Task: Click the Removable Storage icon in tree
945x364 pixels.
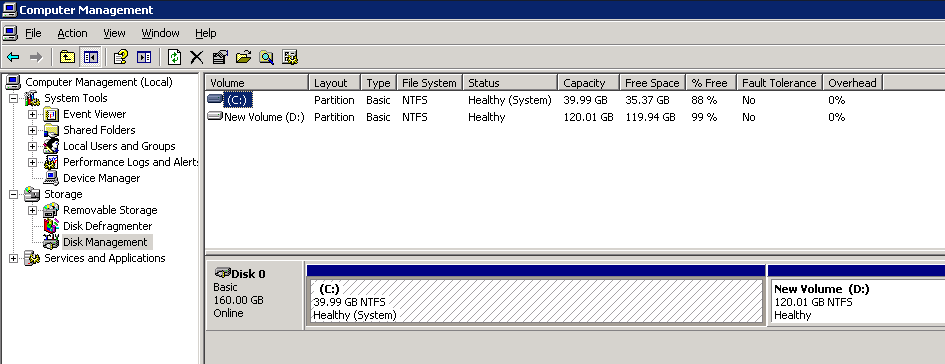Action: [51, 210]
